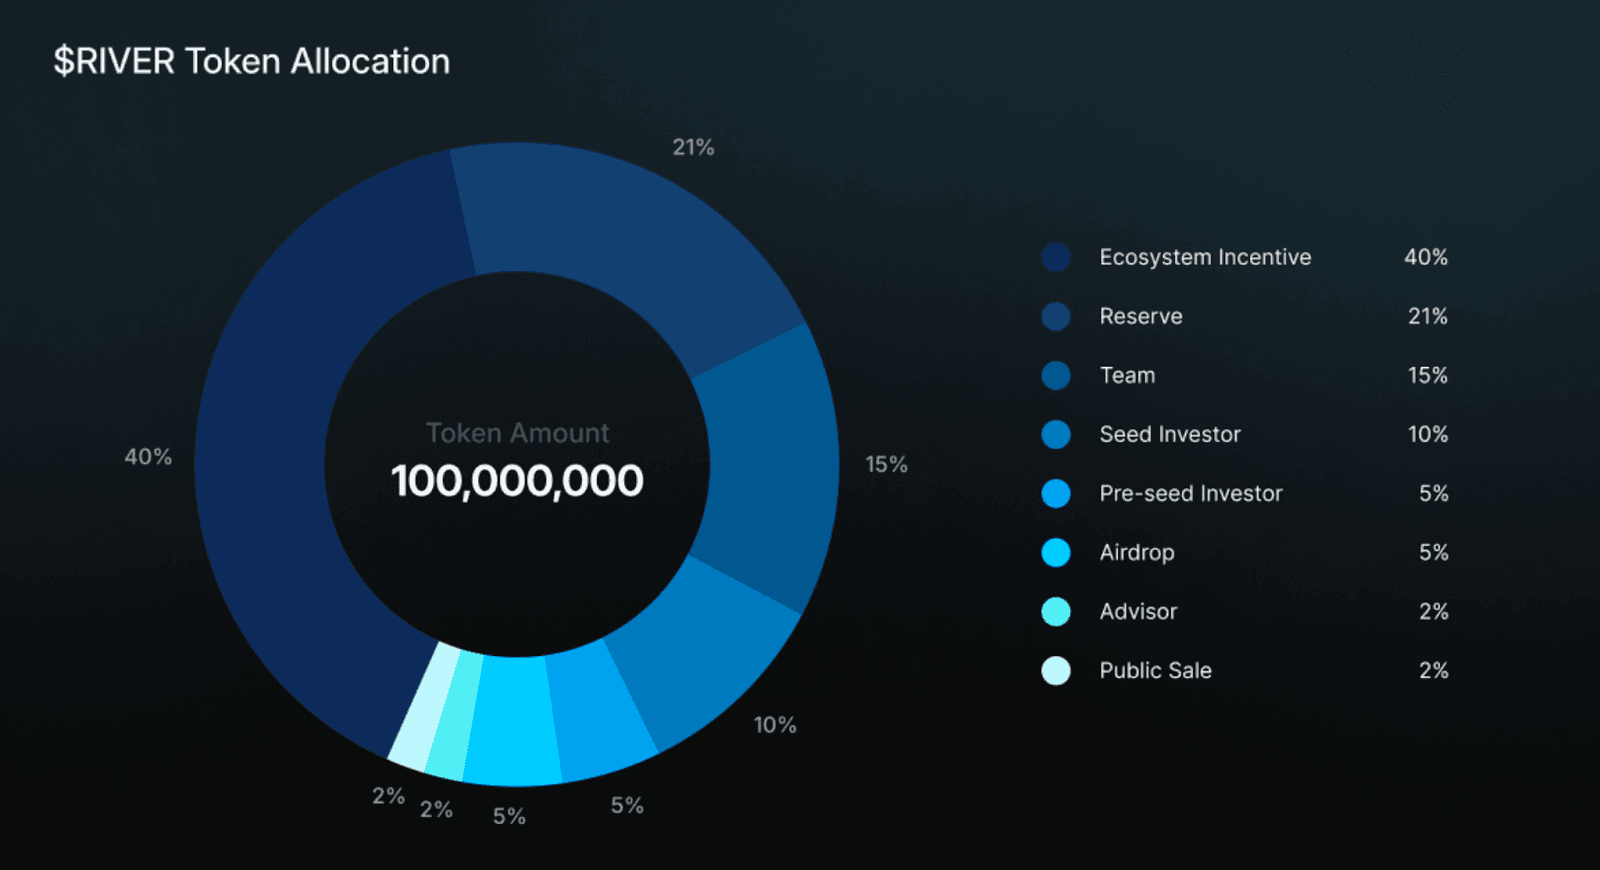Click the "$RIVER Token Allocation" title

[x=252, y=62]
